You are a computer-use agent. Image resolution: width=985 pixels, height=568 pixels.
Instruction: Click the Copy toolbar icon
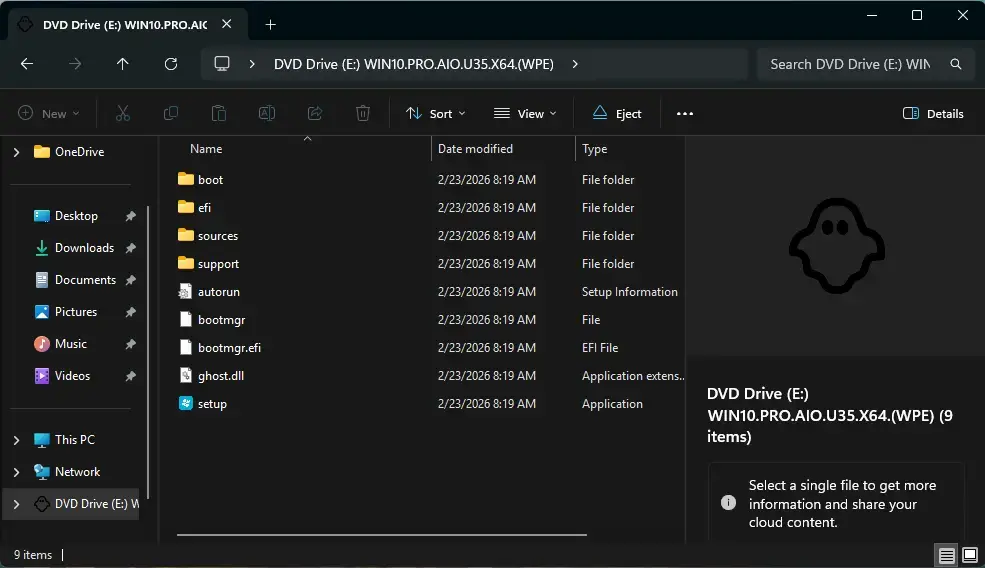point(171,113)
